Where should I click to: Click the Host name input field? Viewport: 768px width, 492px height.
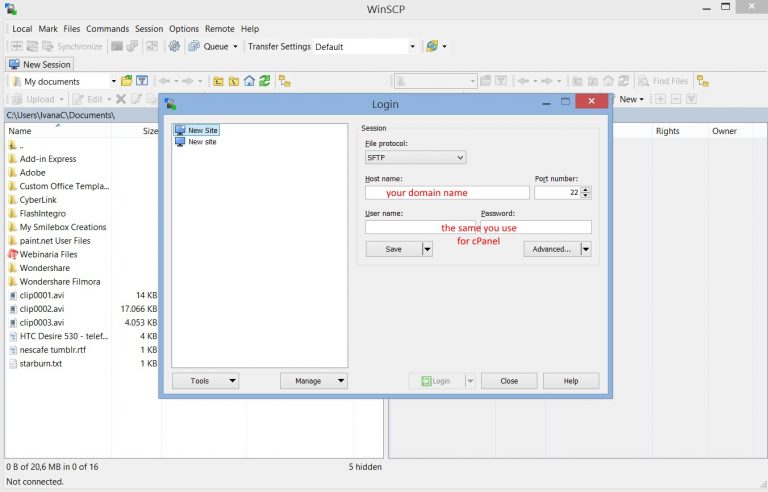click(446, 193)
